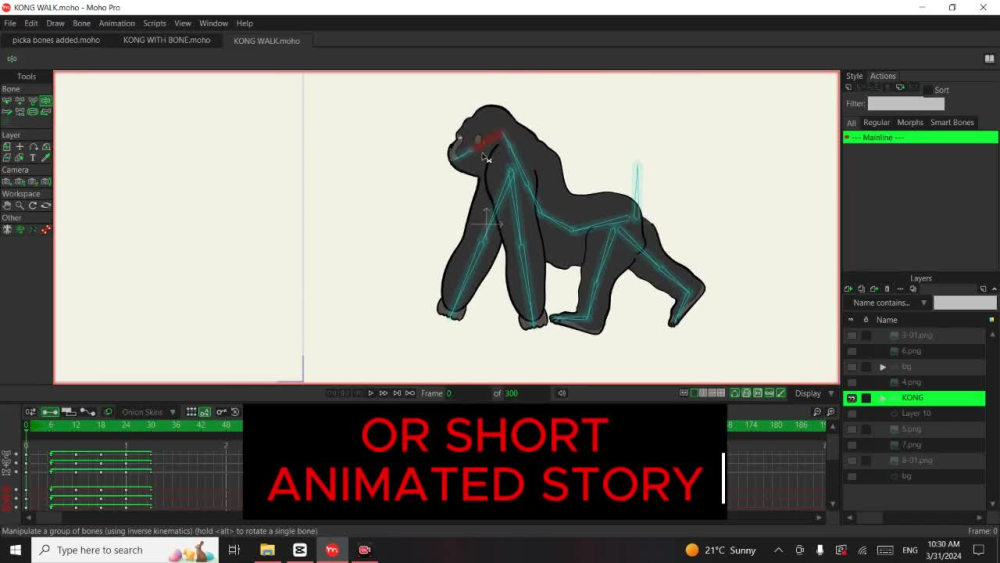Select the Pan Workspace hand tool
The width and height of the screenshot is (1000, 563).
tap(7, 205)
